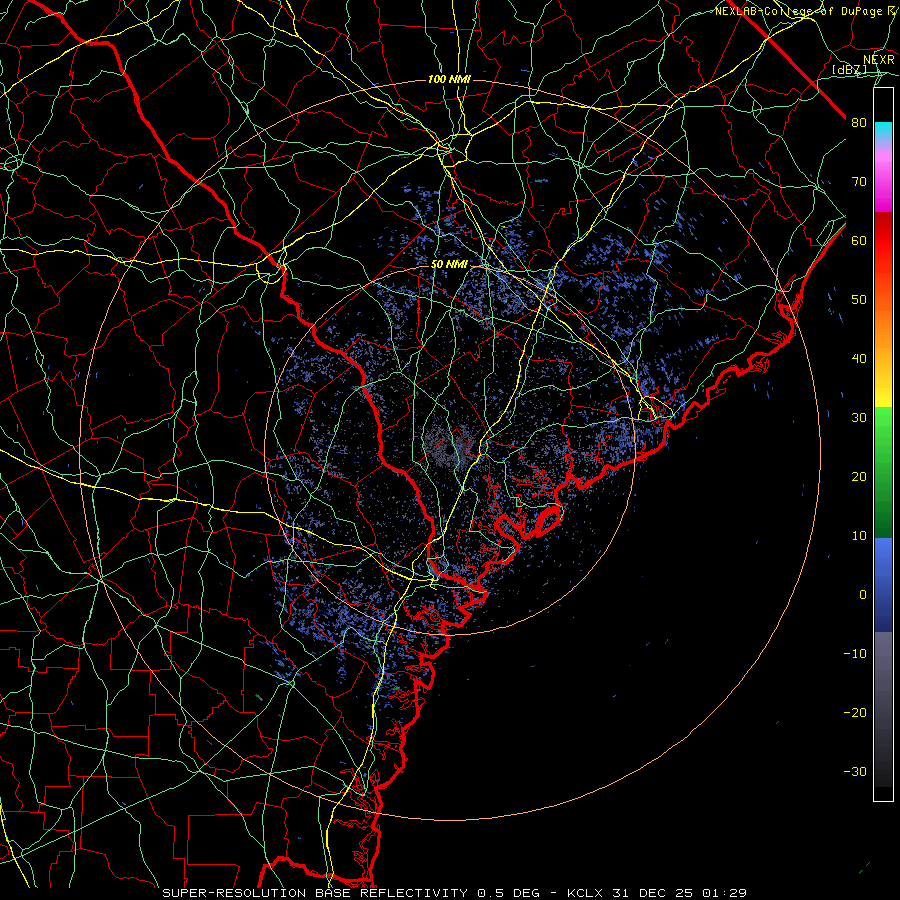Click the 30 value on the dBZ scale
The width and height of the screenshot is (900, 900).
click(859, 418)
